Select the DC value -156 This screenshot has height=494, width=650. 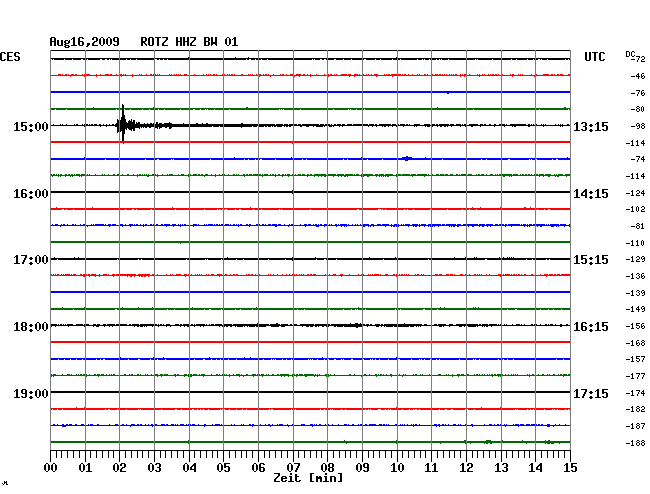[x=635, y=326]
